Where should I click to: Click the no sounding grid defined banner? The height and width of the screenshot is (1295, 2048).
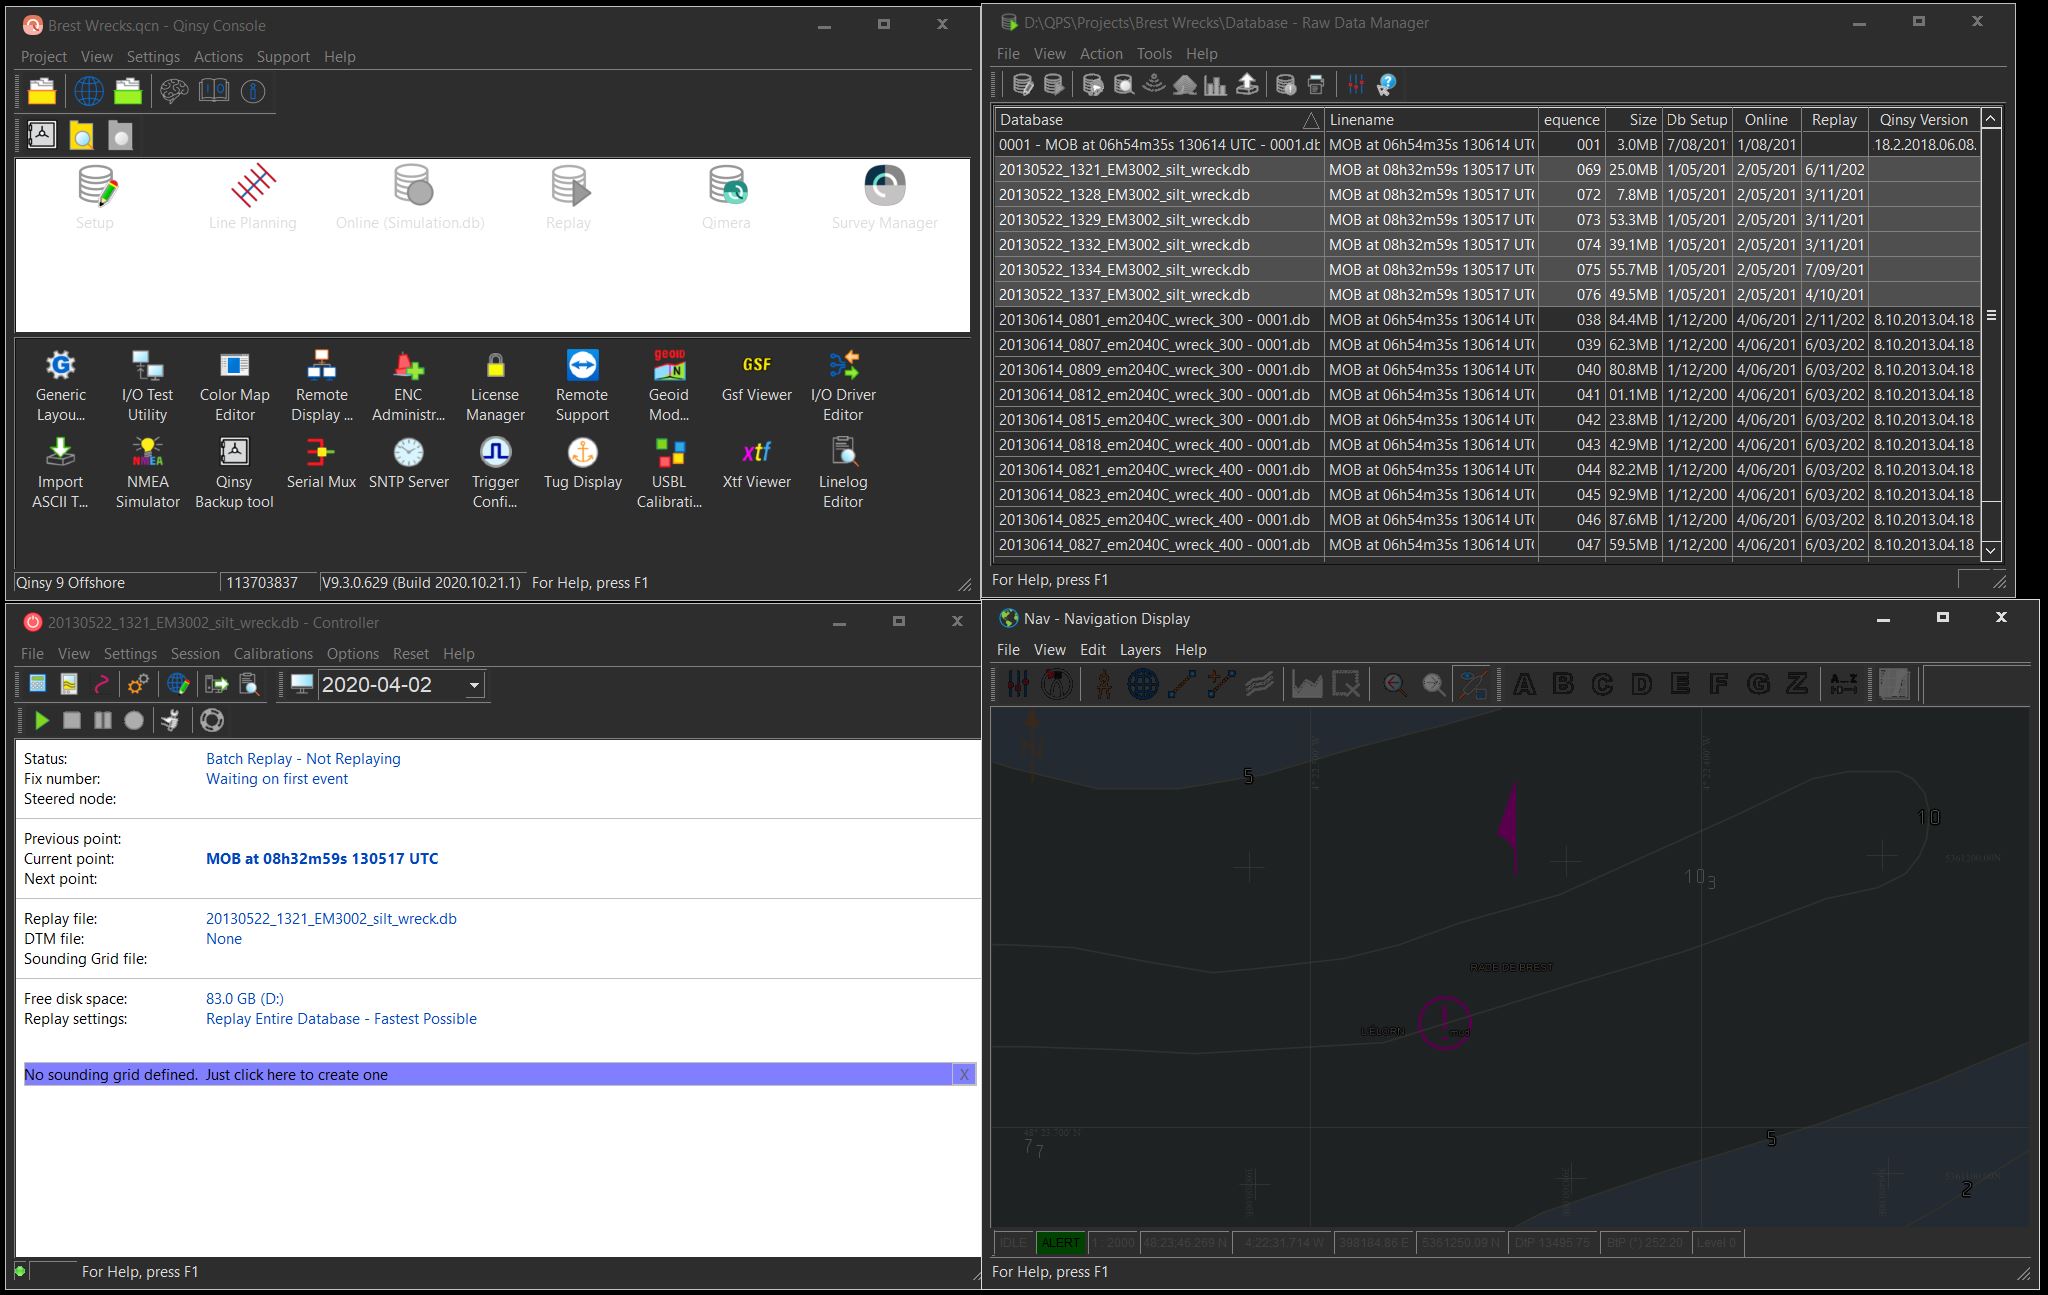(206, 1075)
